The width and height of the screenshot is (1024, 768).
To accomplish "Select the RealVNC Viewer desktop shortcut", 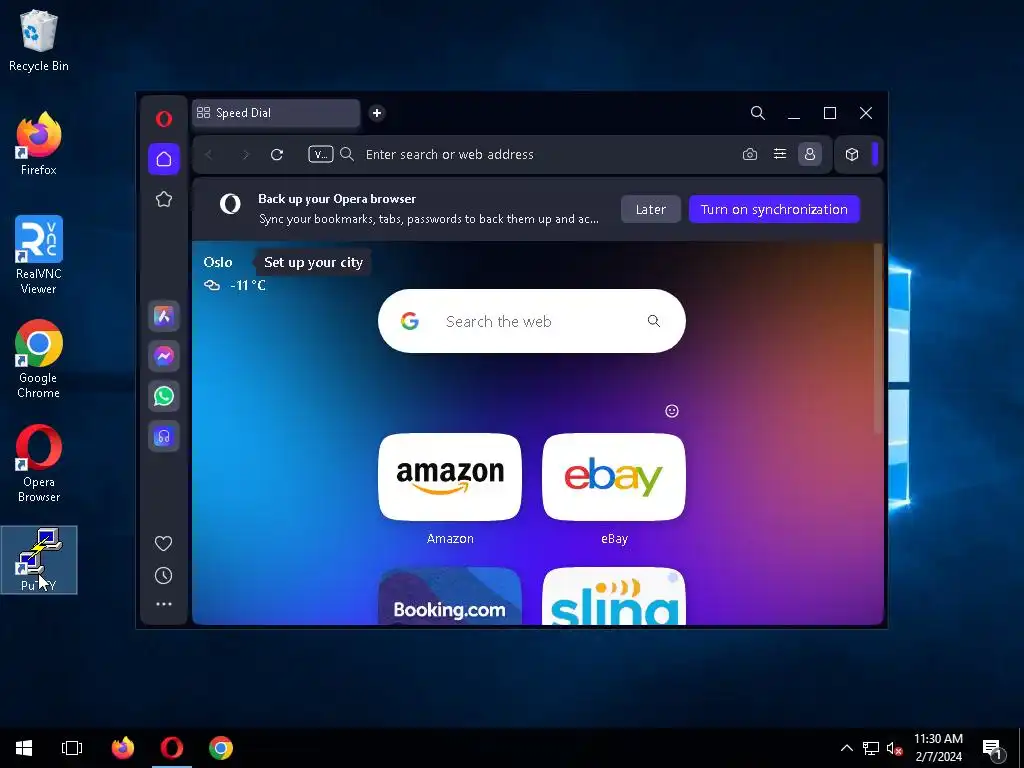I will pyautogui.click(x=39, y=255).
